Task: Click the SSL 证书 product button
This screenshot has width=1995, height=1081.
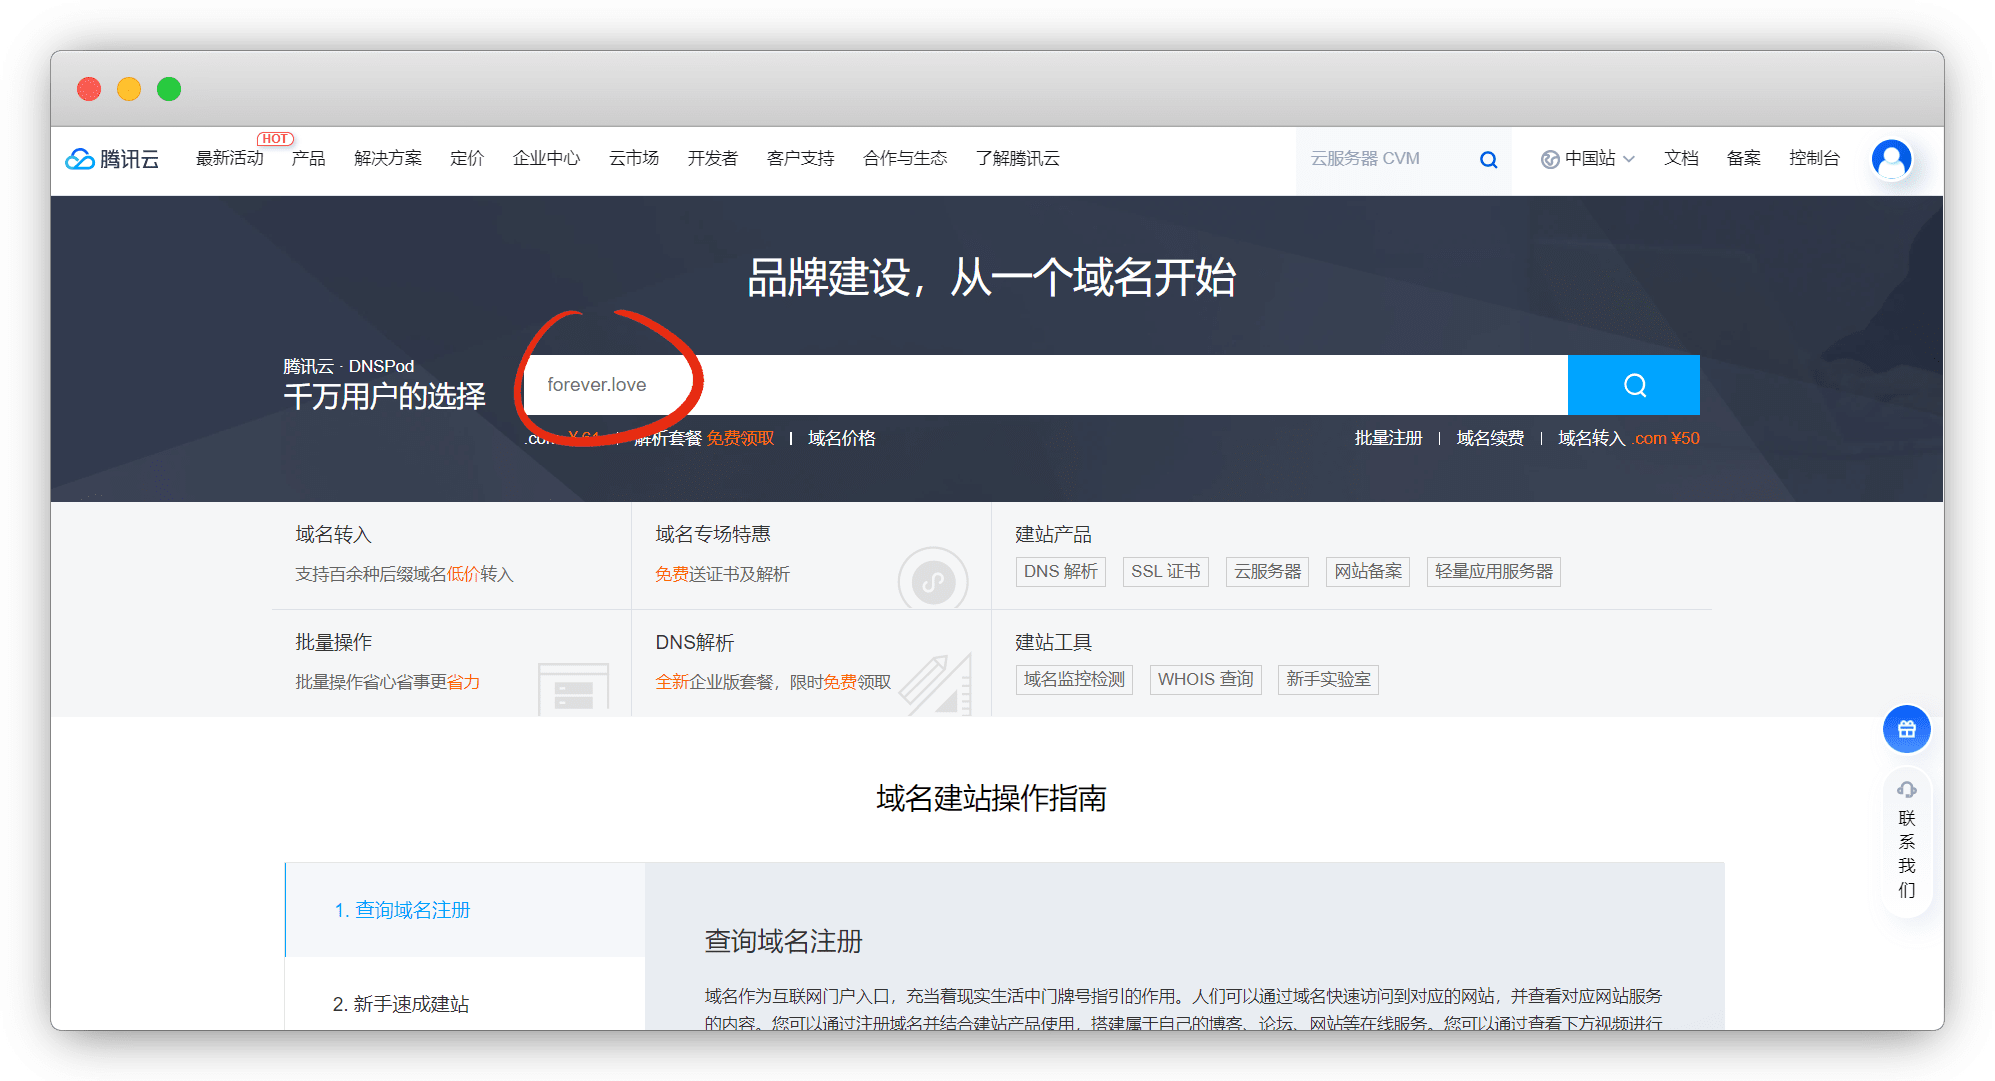Action: point(1165,572)
